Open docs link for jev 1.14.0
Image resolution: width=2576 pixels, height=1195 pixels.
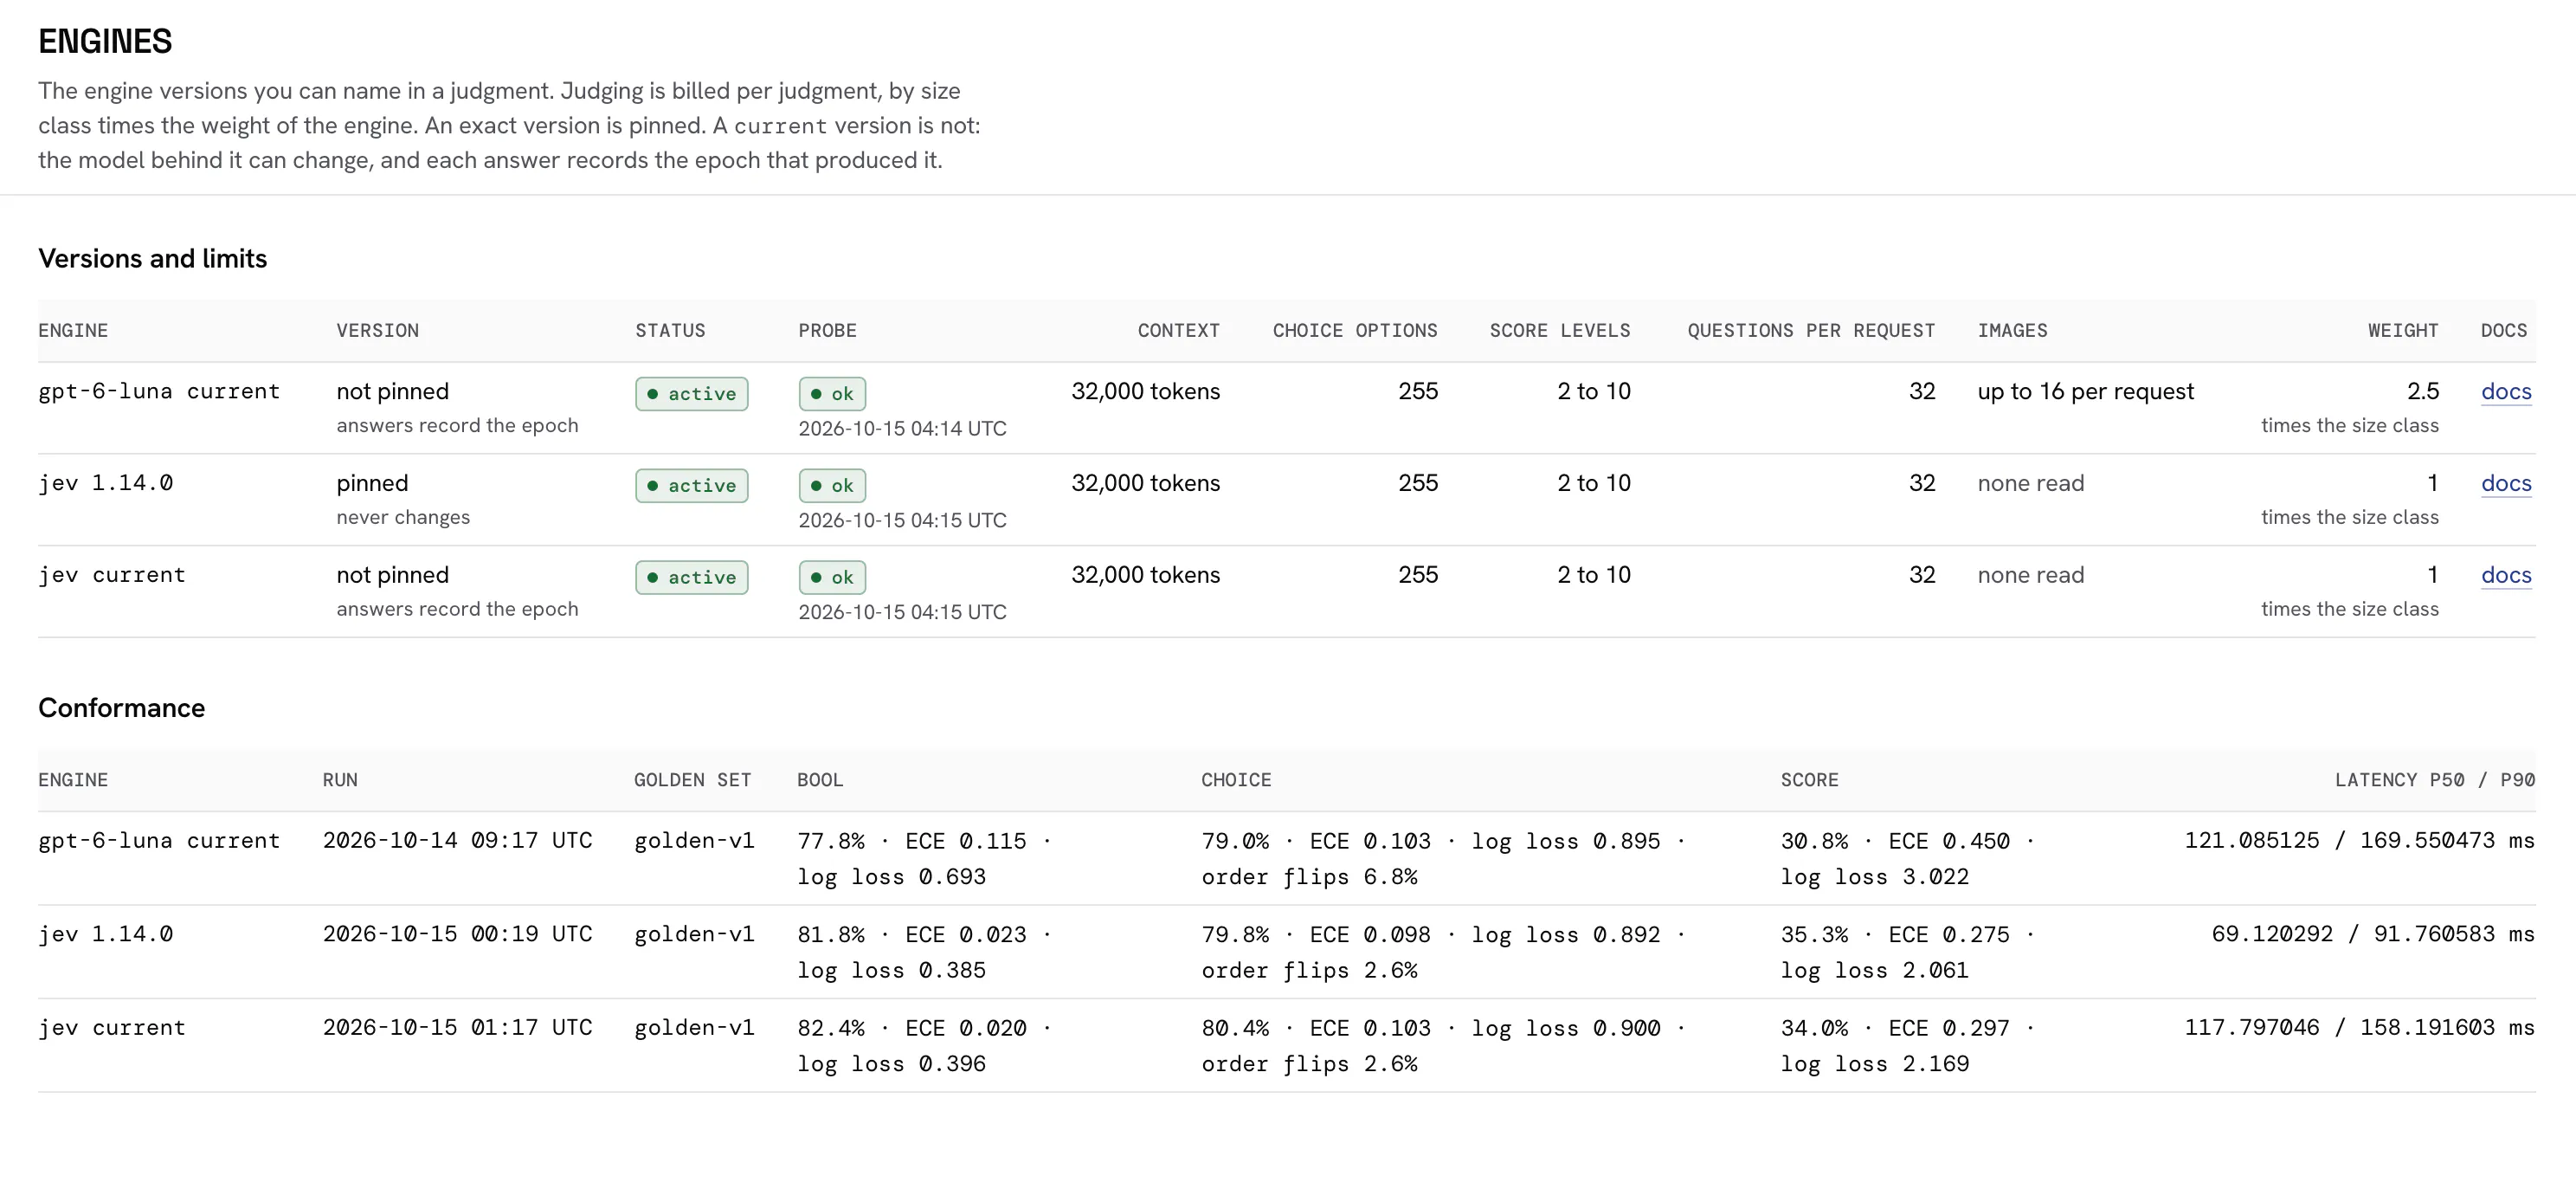2506,484
